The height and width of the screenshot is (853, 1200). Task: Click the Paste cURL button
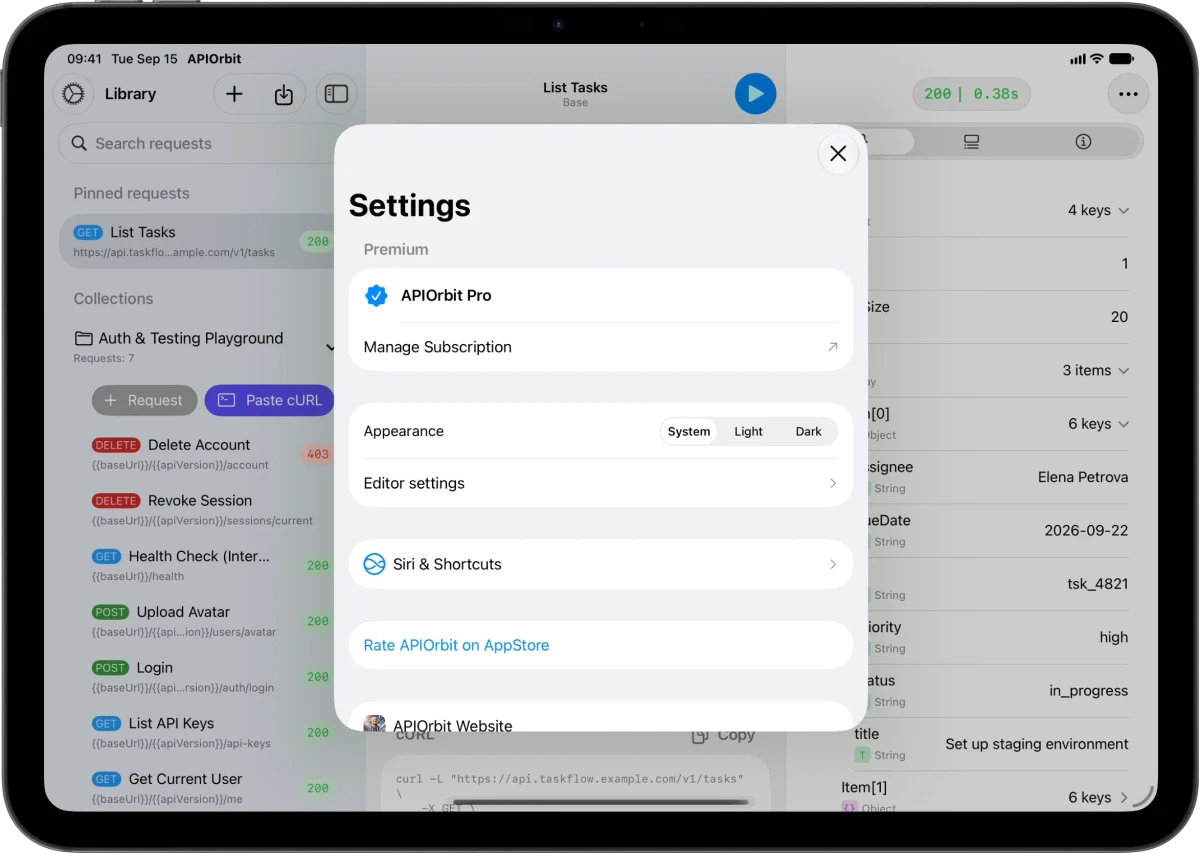coord(270,400)
